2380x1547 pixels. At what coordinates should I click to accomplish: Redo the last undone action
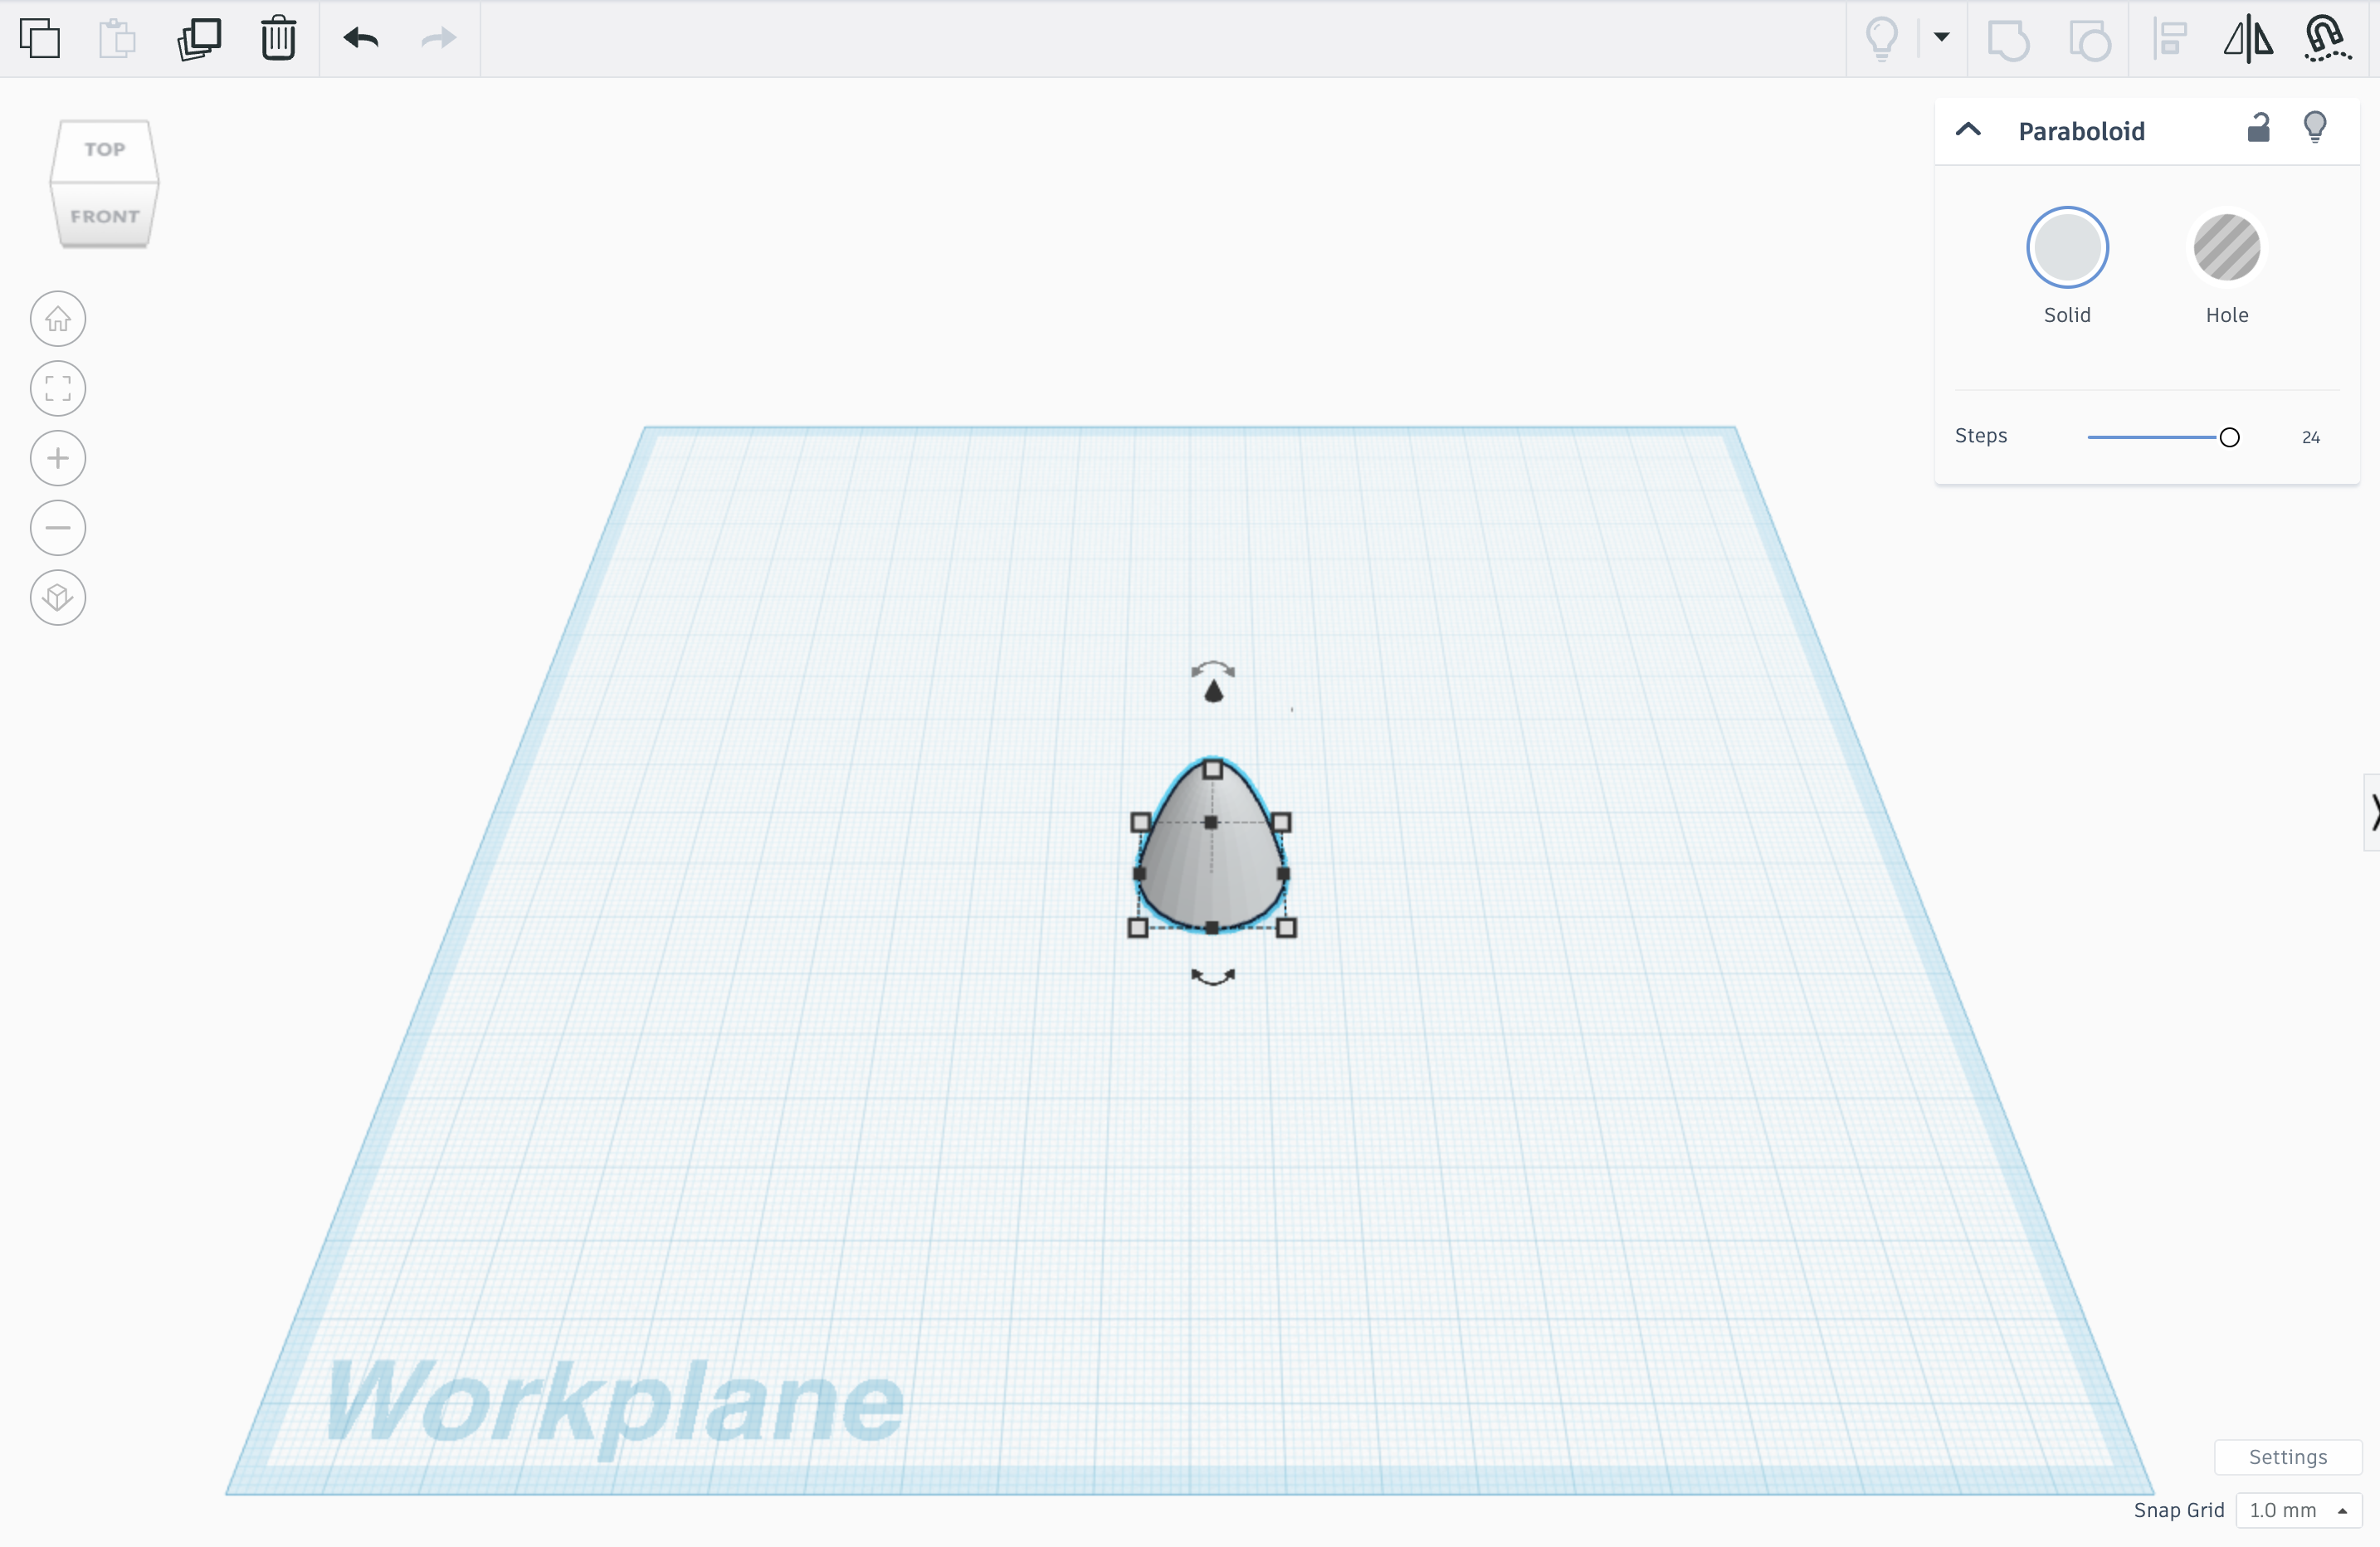point(438,39)
